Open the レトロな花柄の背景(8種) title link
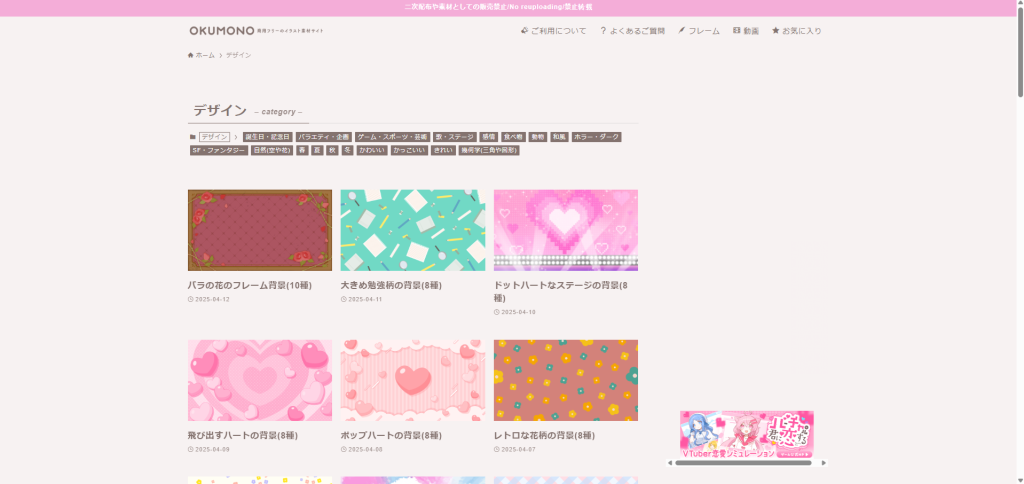This screenshot has height=484, width=1024. (544, 435)
